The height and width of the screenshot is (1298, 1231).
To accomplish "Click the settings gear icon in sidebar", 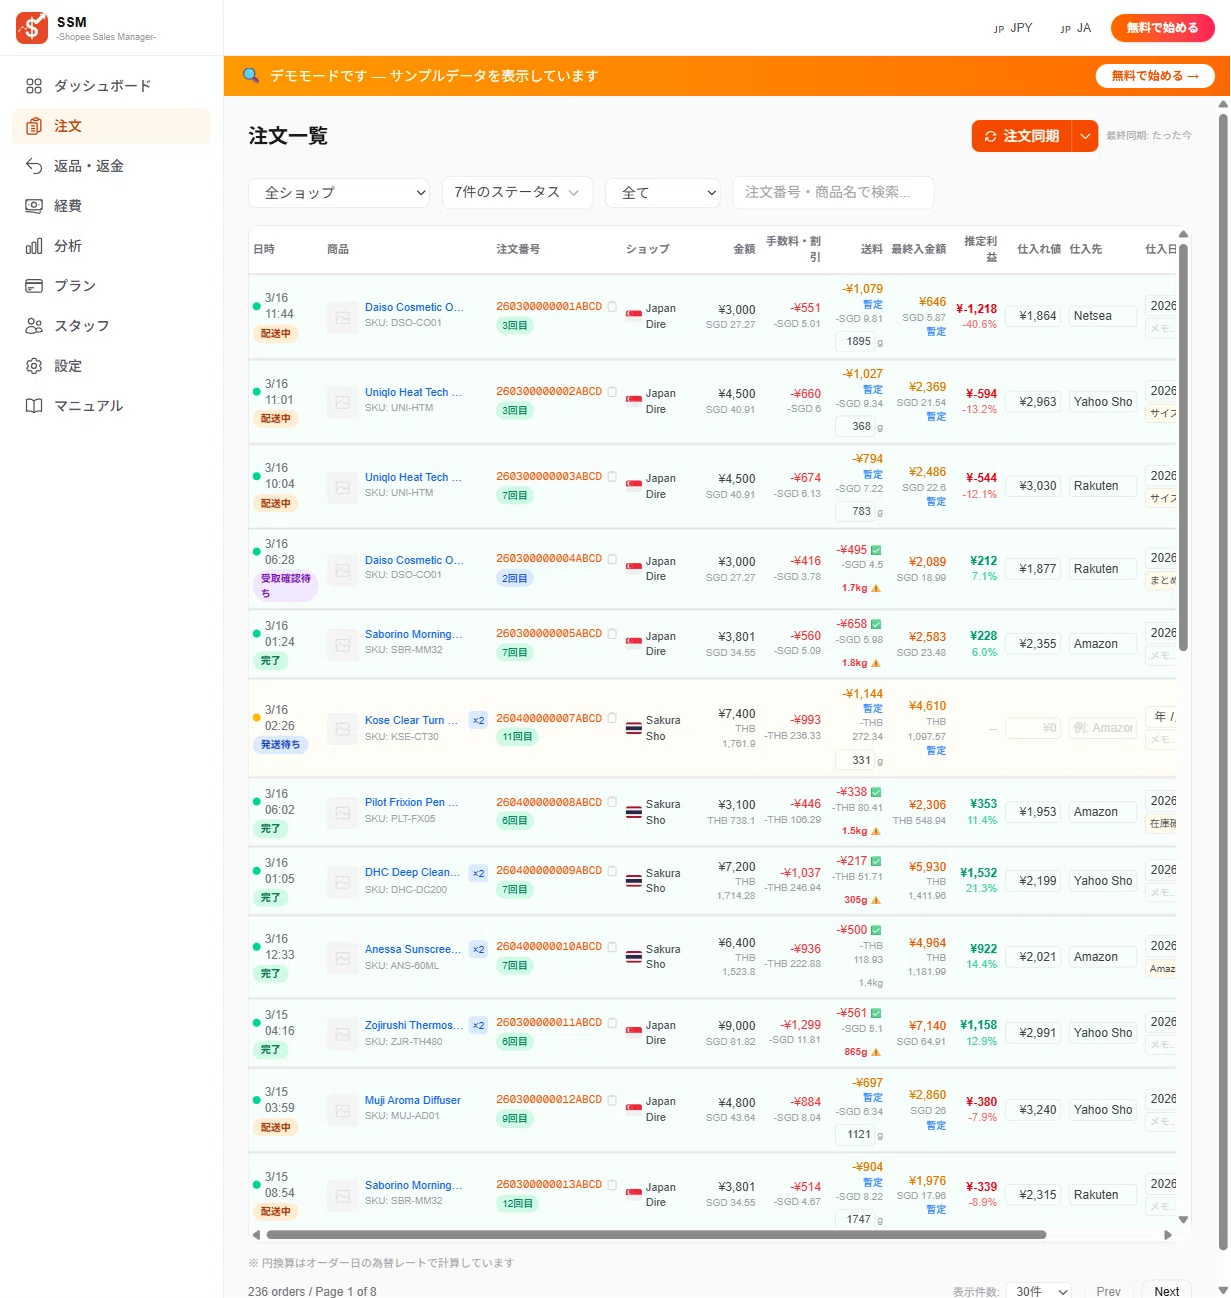I will pyautogui.click(x=34, y=366).
